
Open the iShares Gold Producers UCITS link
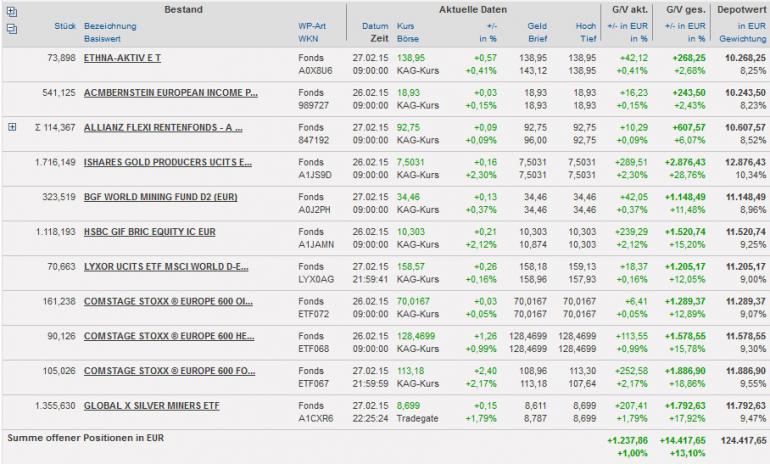coord(167,163)
